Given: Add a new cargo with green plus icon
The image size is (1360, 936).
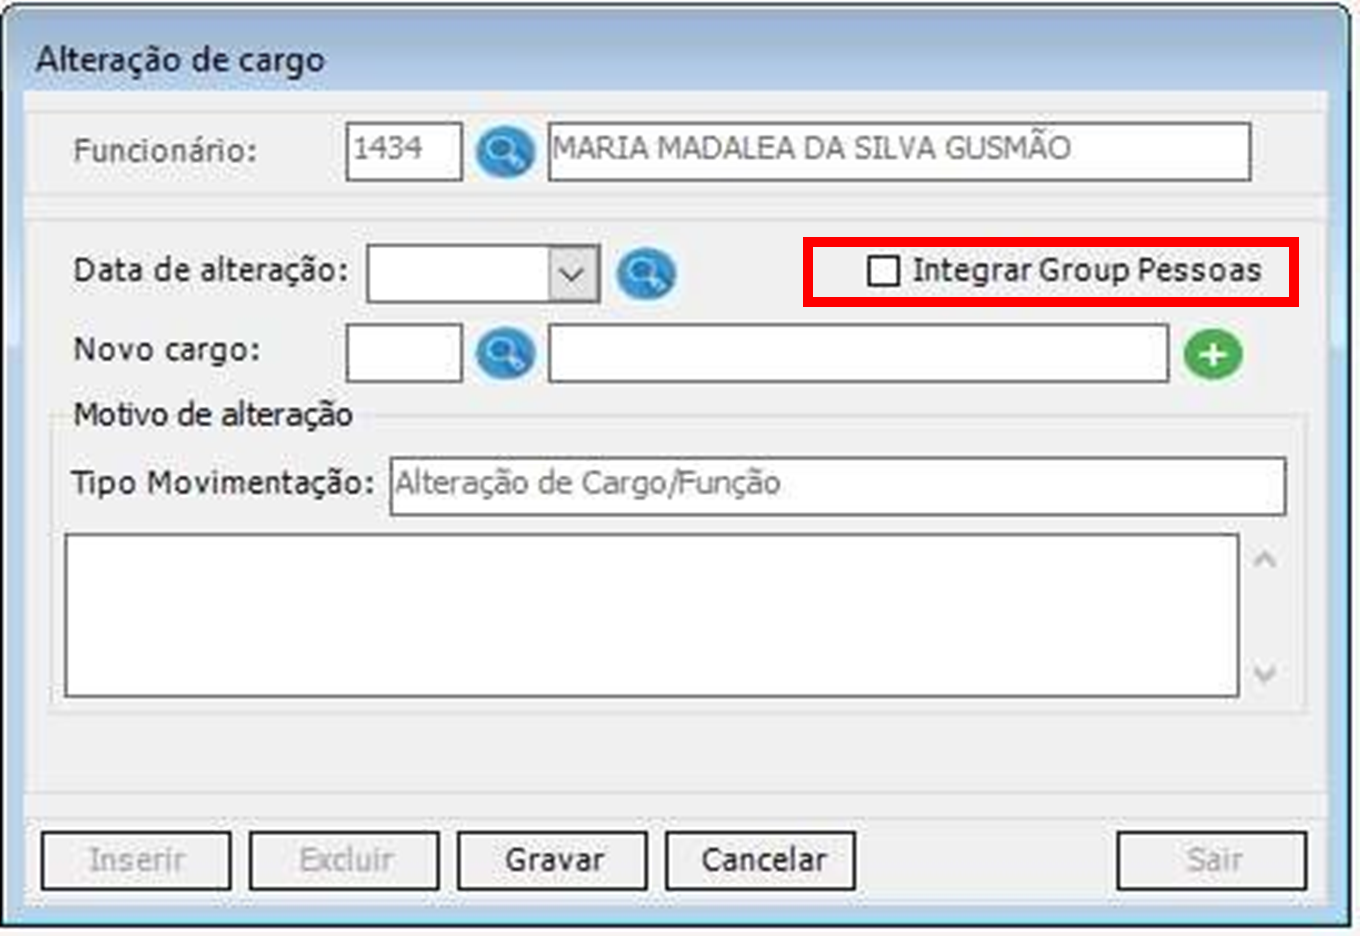Looking at the screenshot, I should pos(1213,354).
